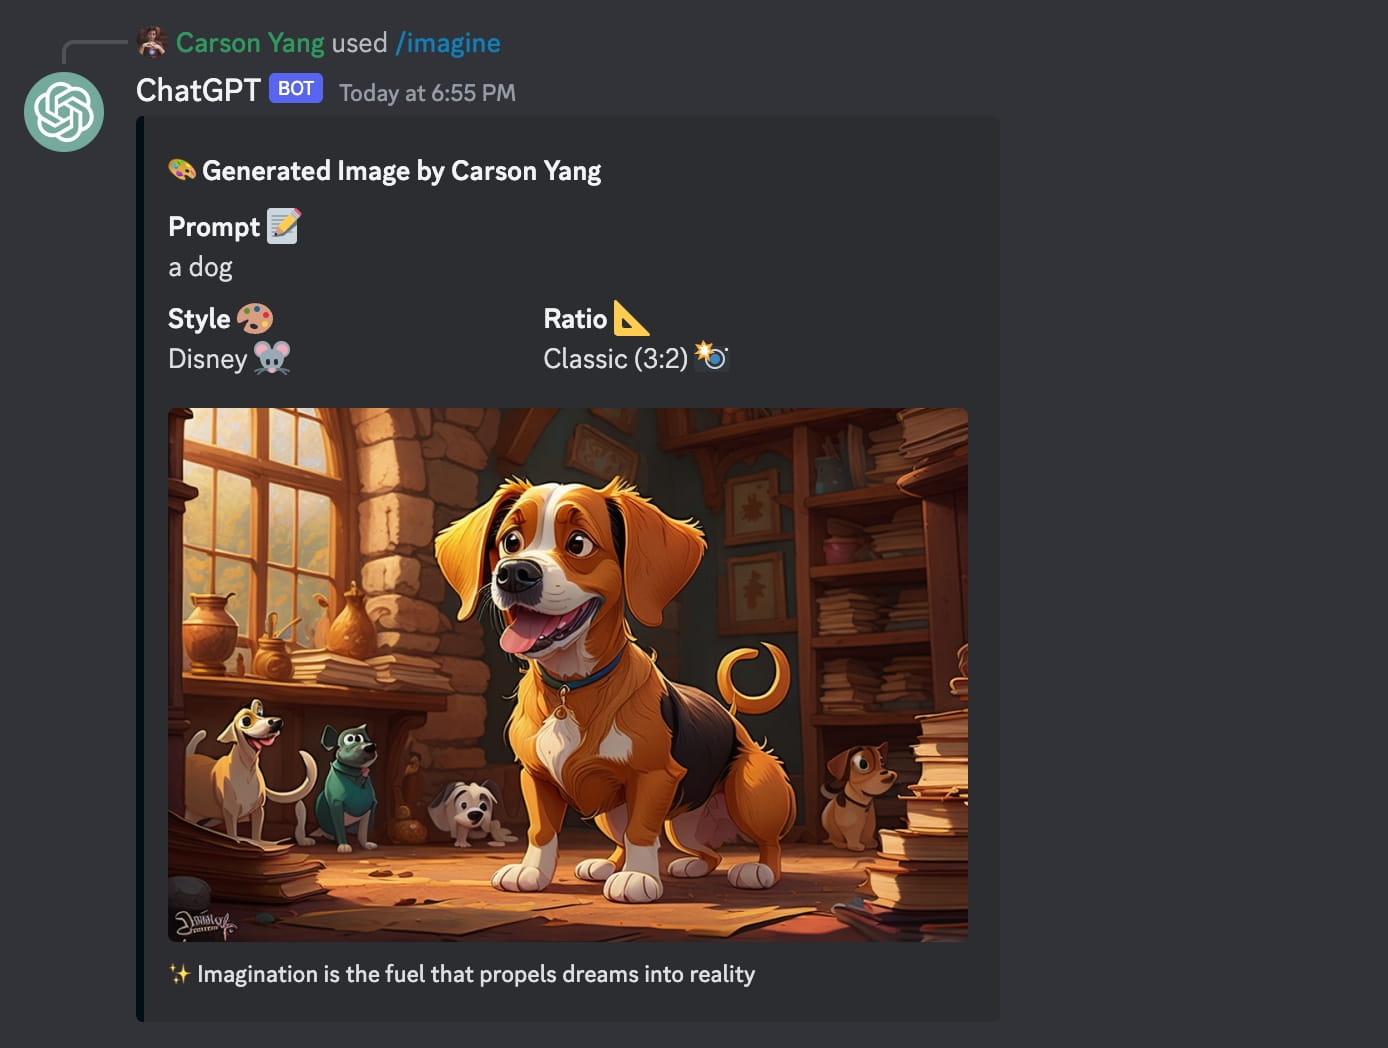
Task: Click the palette emoji beside Generated Image title
Action: coord(182,170)
